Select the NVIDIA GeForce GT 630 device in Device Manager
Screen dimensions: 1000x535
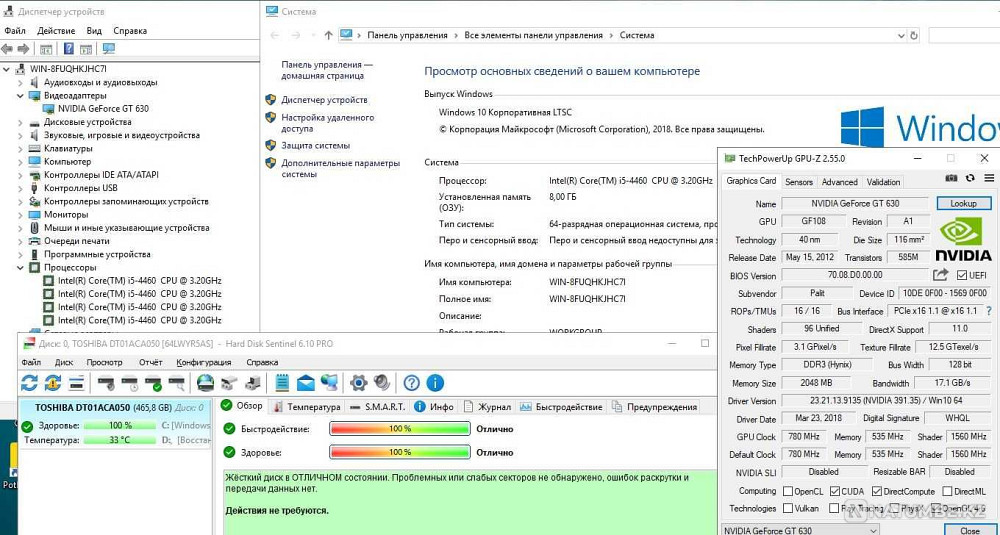pyautogui.click(x=103, y=109)
